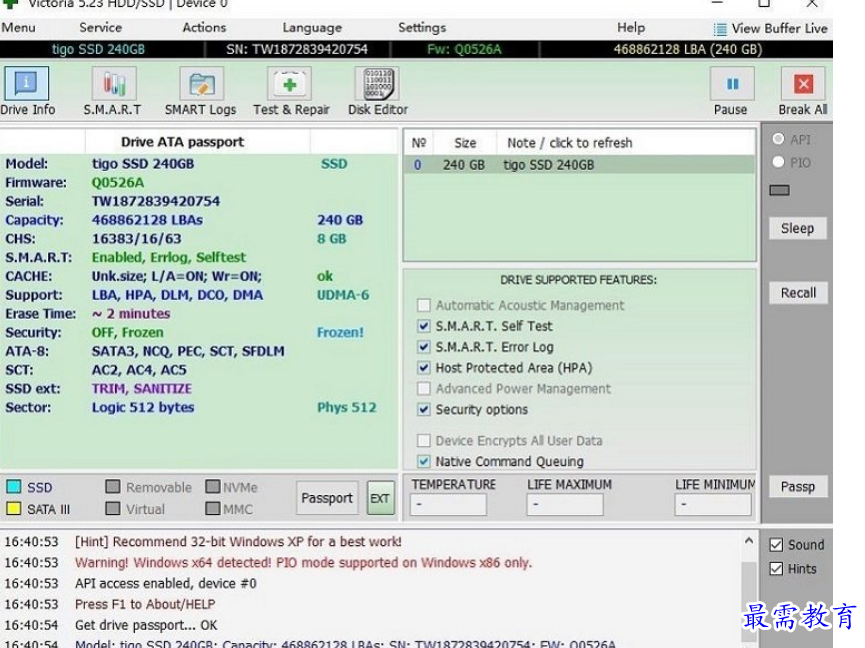The height and width of the screenshot is (648, 865).
Task: Click the green EXT button
Action: pos(380,498)
